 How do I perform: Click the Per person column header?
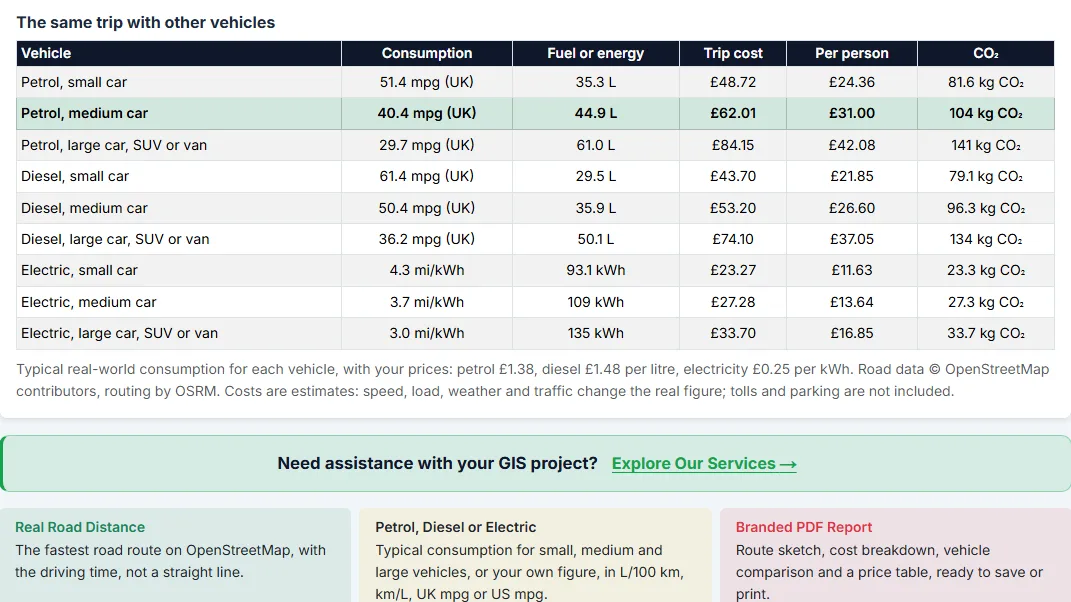pyautogui.click(x=852, y=53)
